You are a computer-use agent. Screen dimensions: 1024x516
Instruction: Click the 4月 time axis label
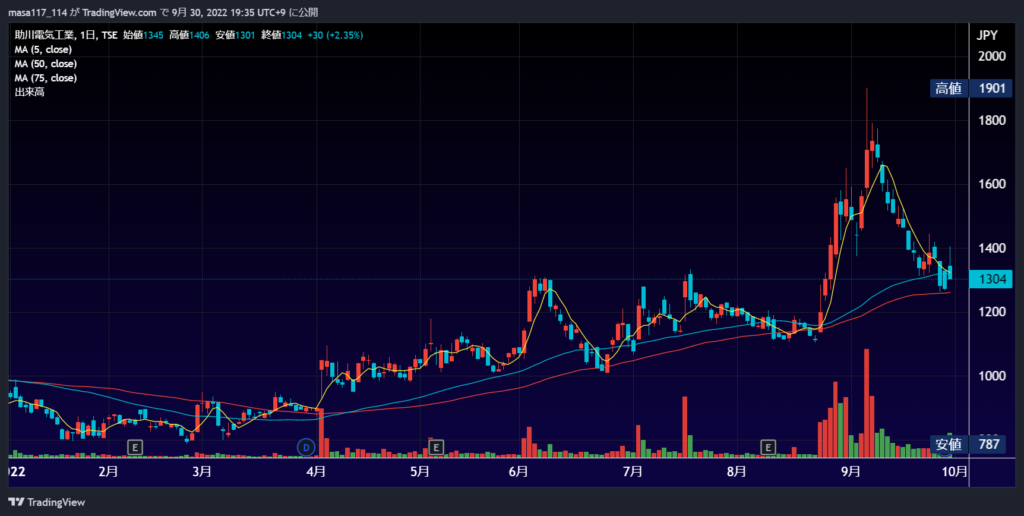316,471
